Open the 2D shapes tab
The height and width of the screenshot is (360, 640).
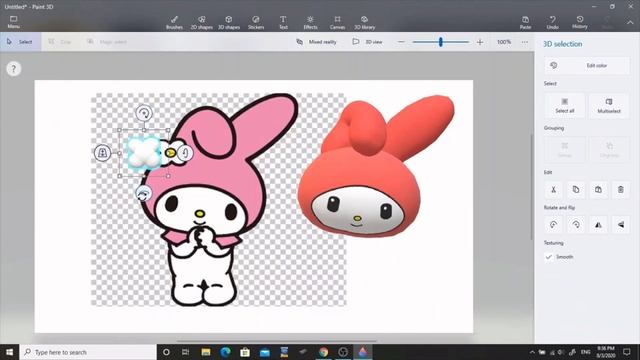(202, 22)
